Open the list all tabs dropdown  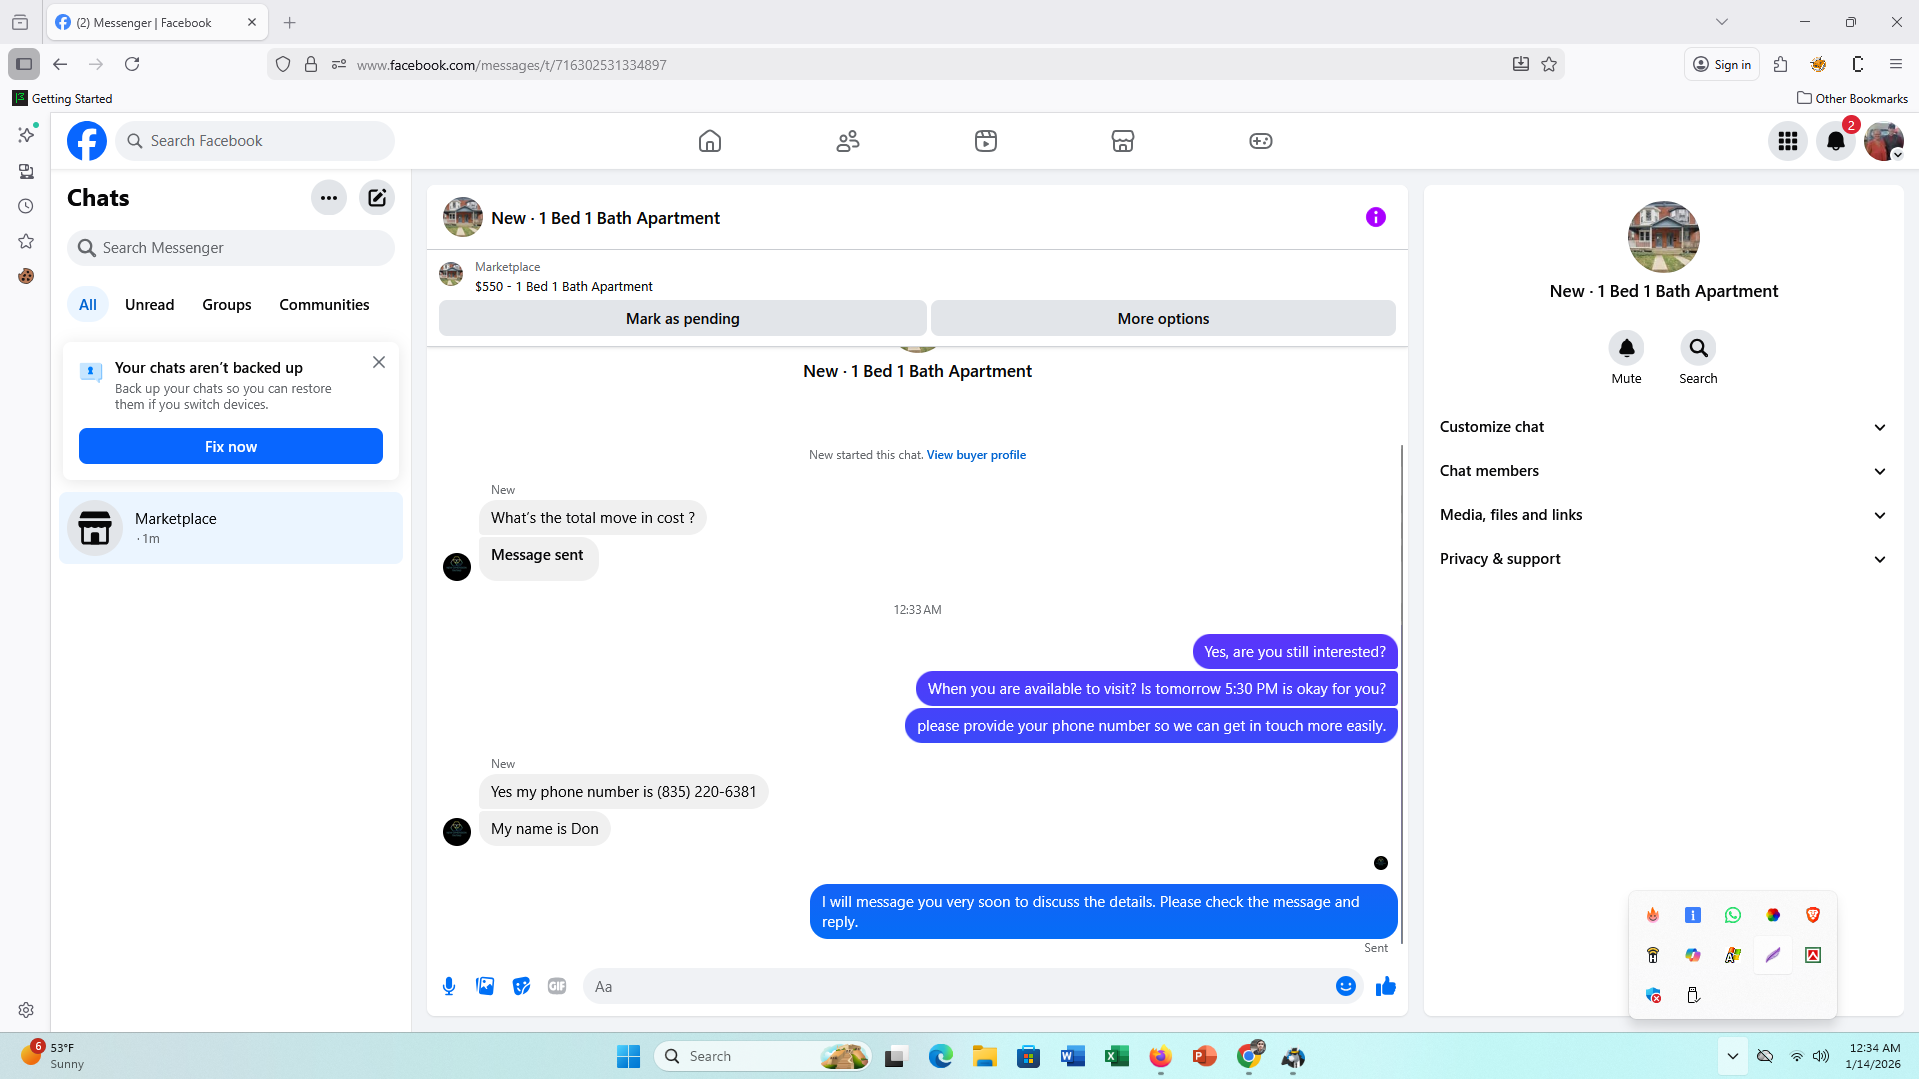pos(1722,22)
